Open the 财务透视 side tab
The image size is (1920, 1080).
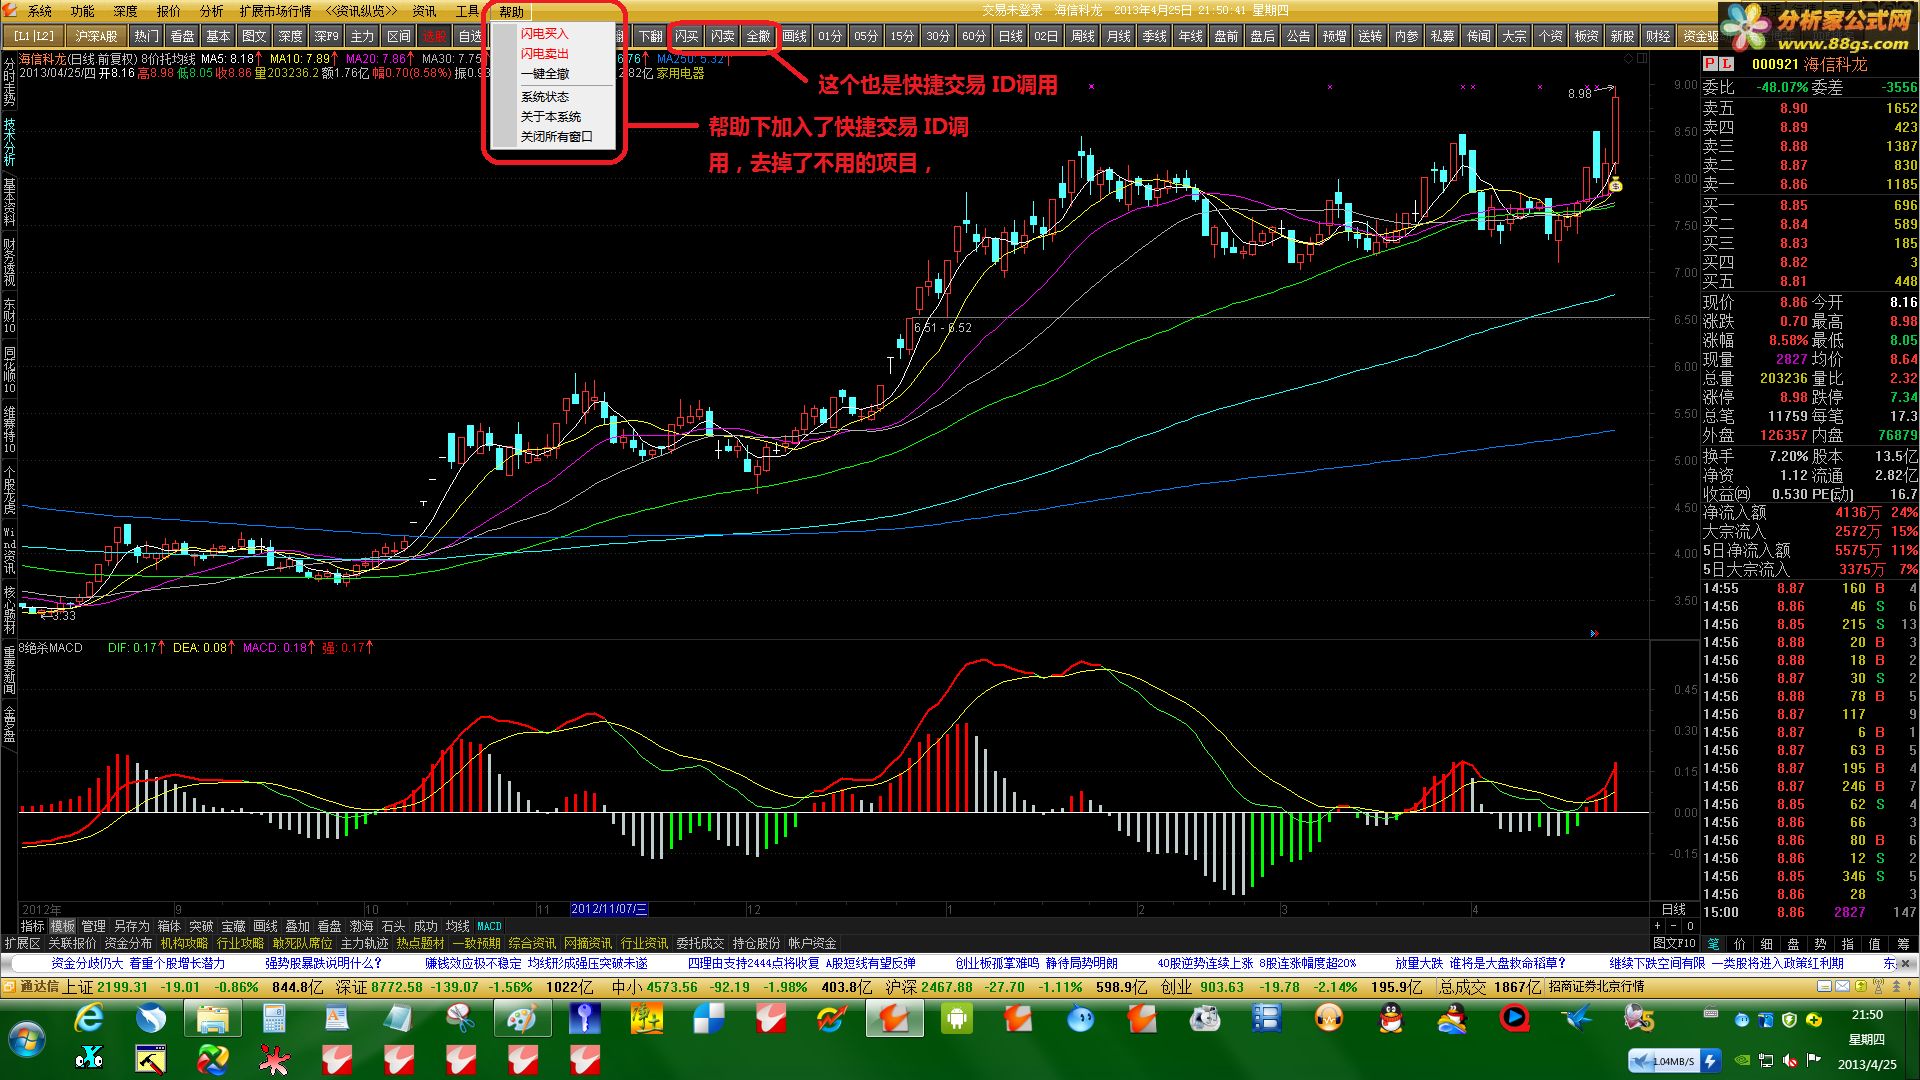pos(9,262)
